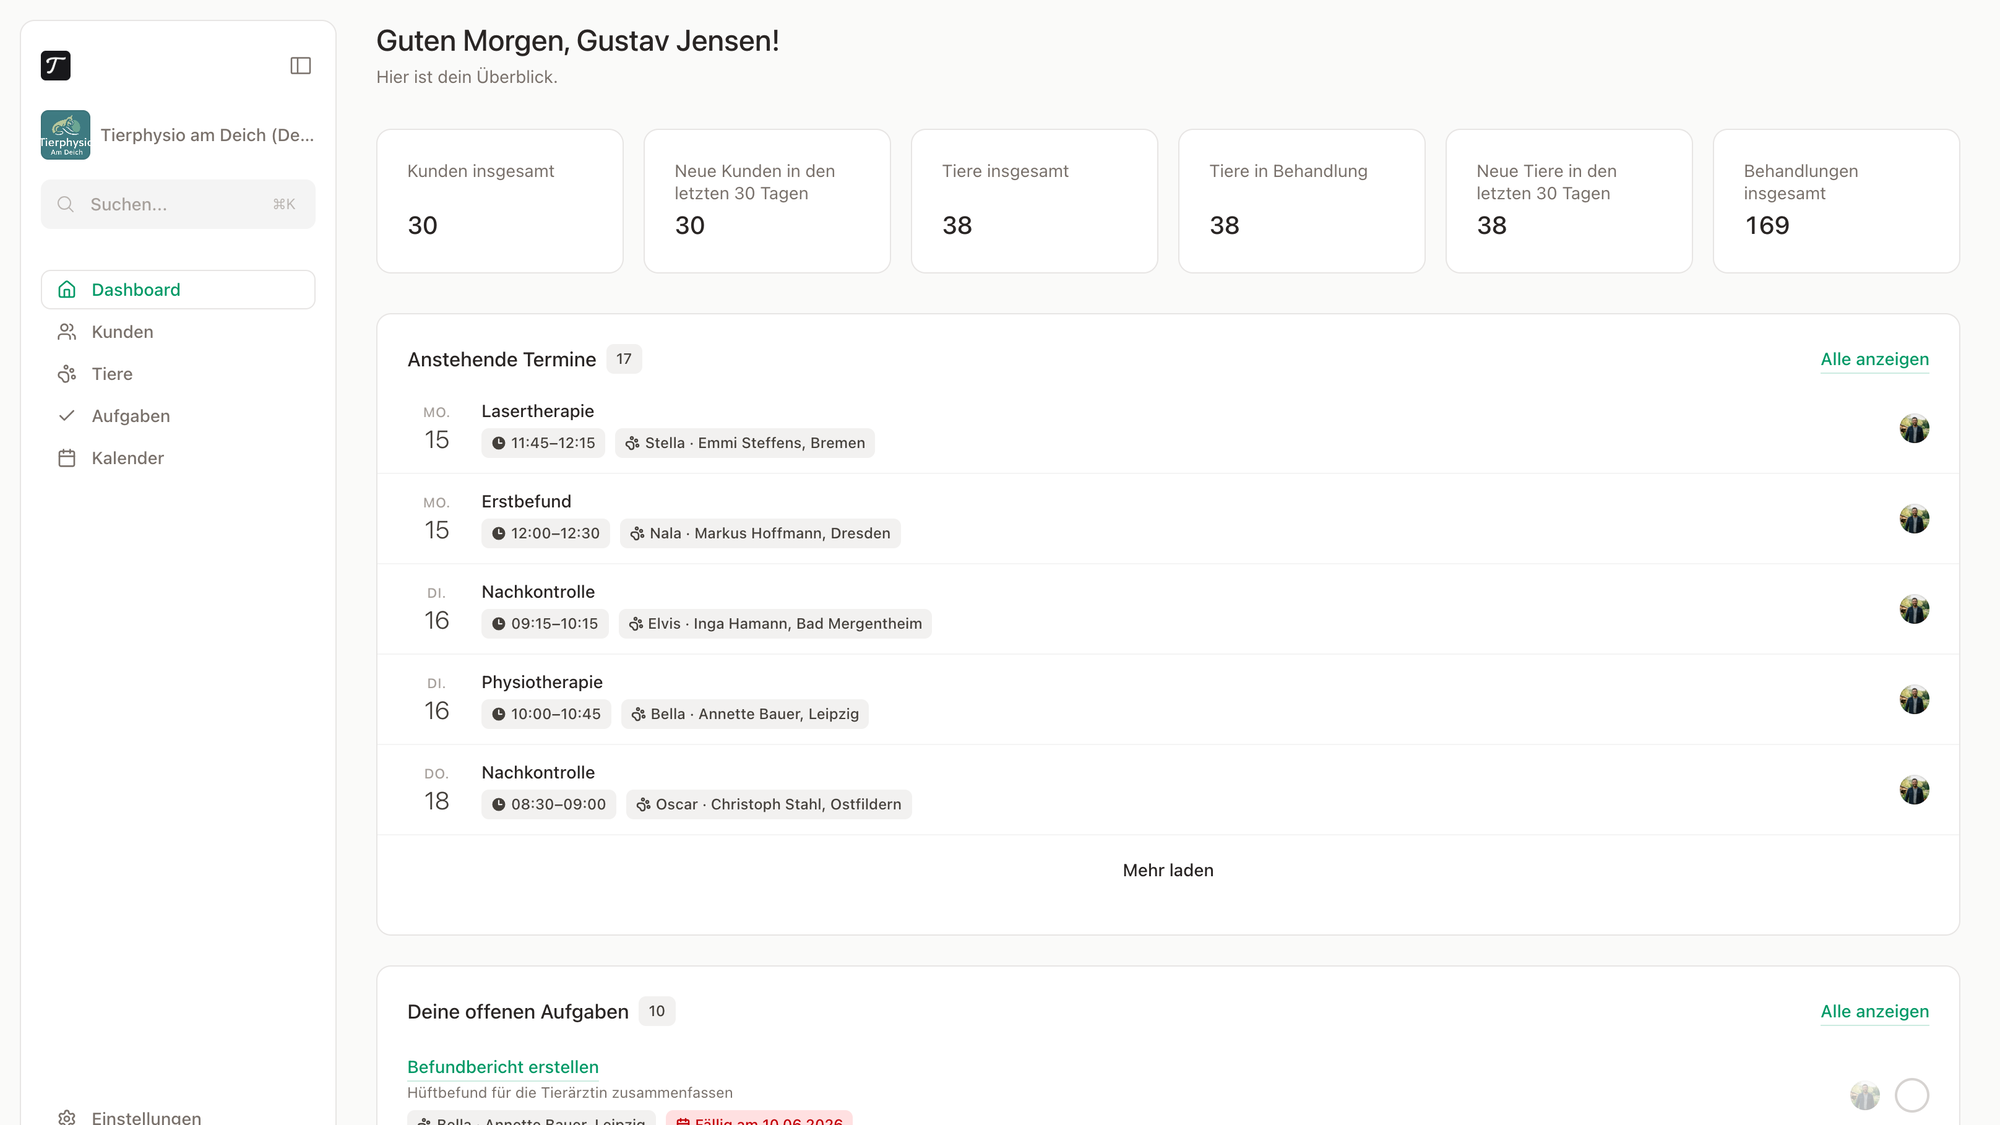Click the app logo icon at top left
2000x1125 pixels.
pyautogui.click(x=56, y=66)
